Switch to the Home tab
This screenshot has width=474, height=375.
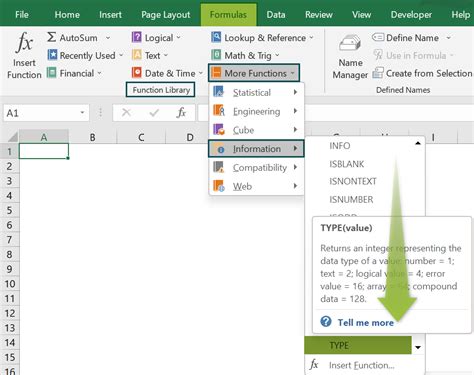pyautogui.click(x=67, y=15)
